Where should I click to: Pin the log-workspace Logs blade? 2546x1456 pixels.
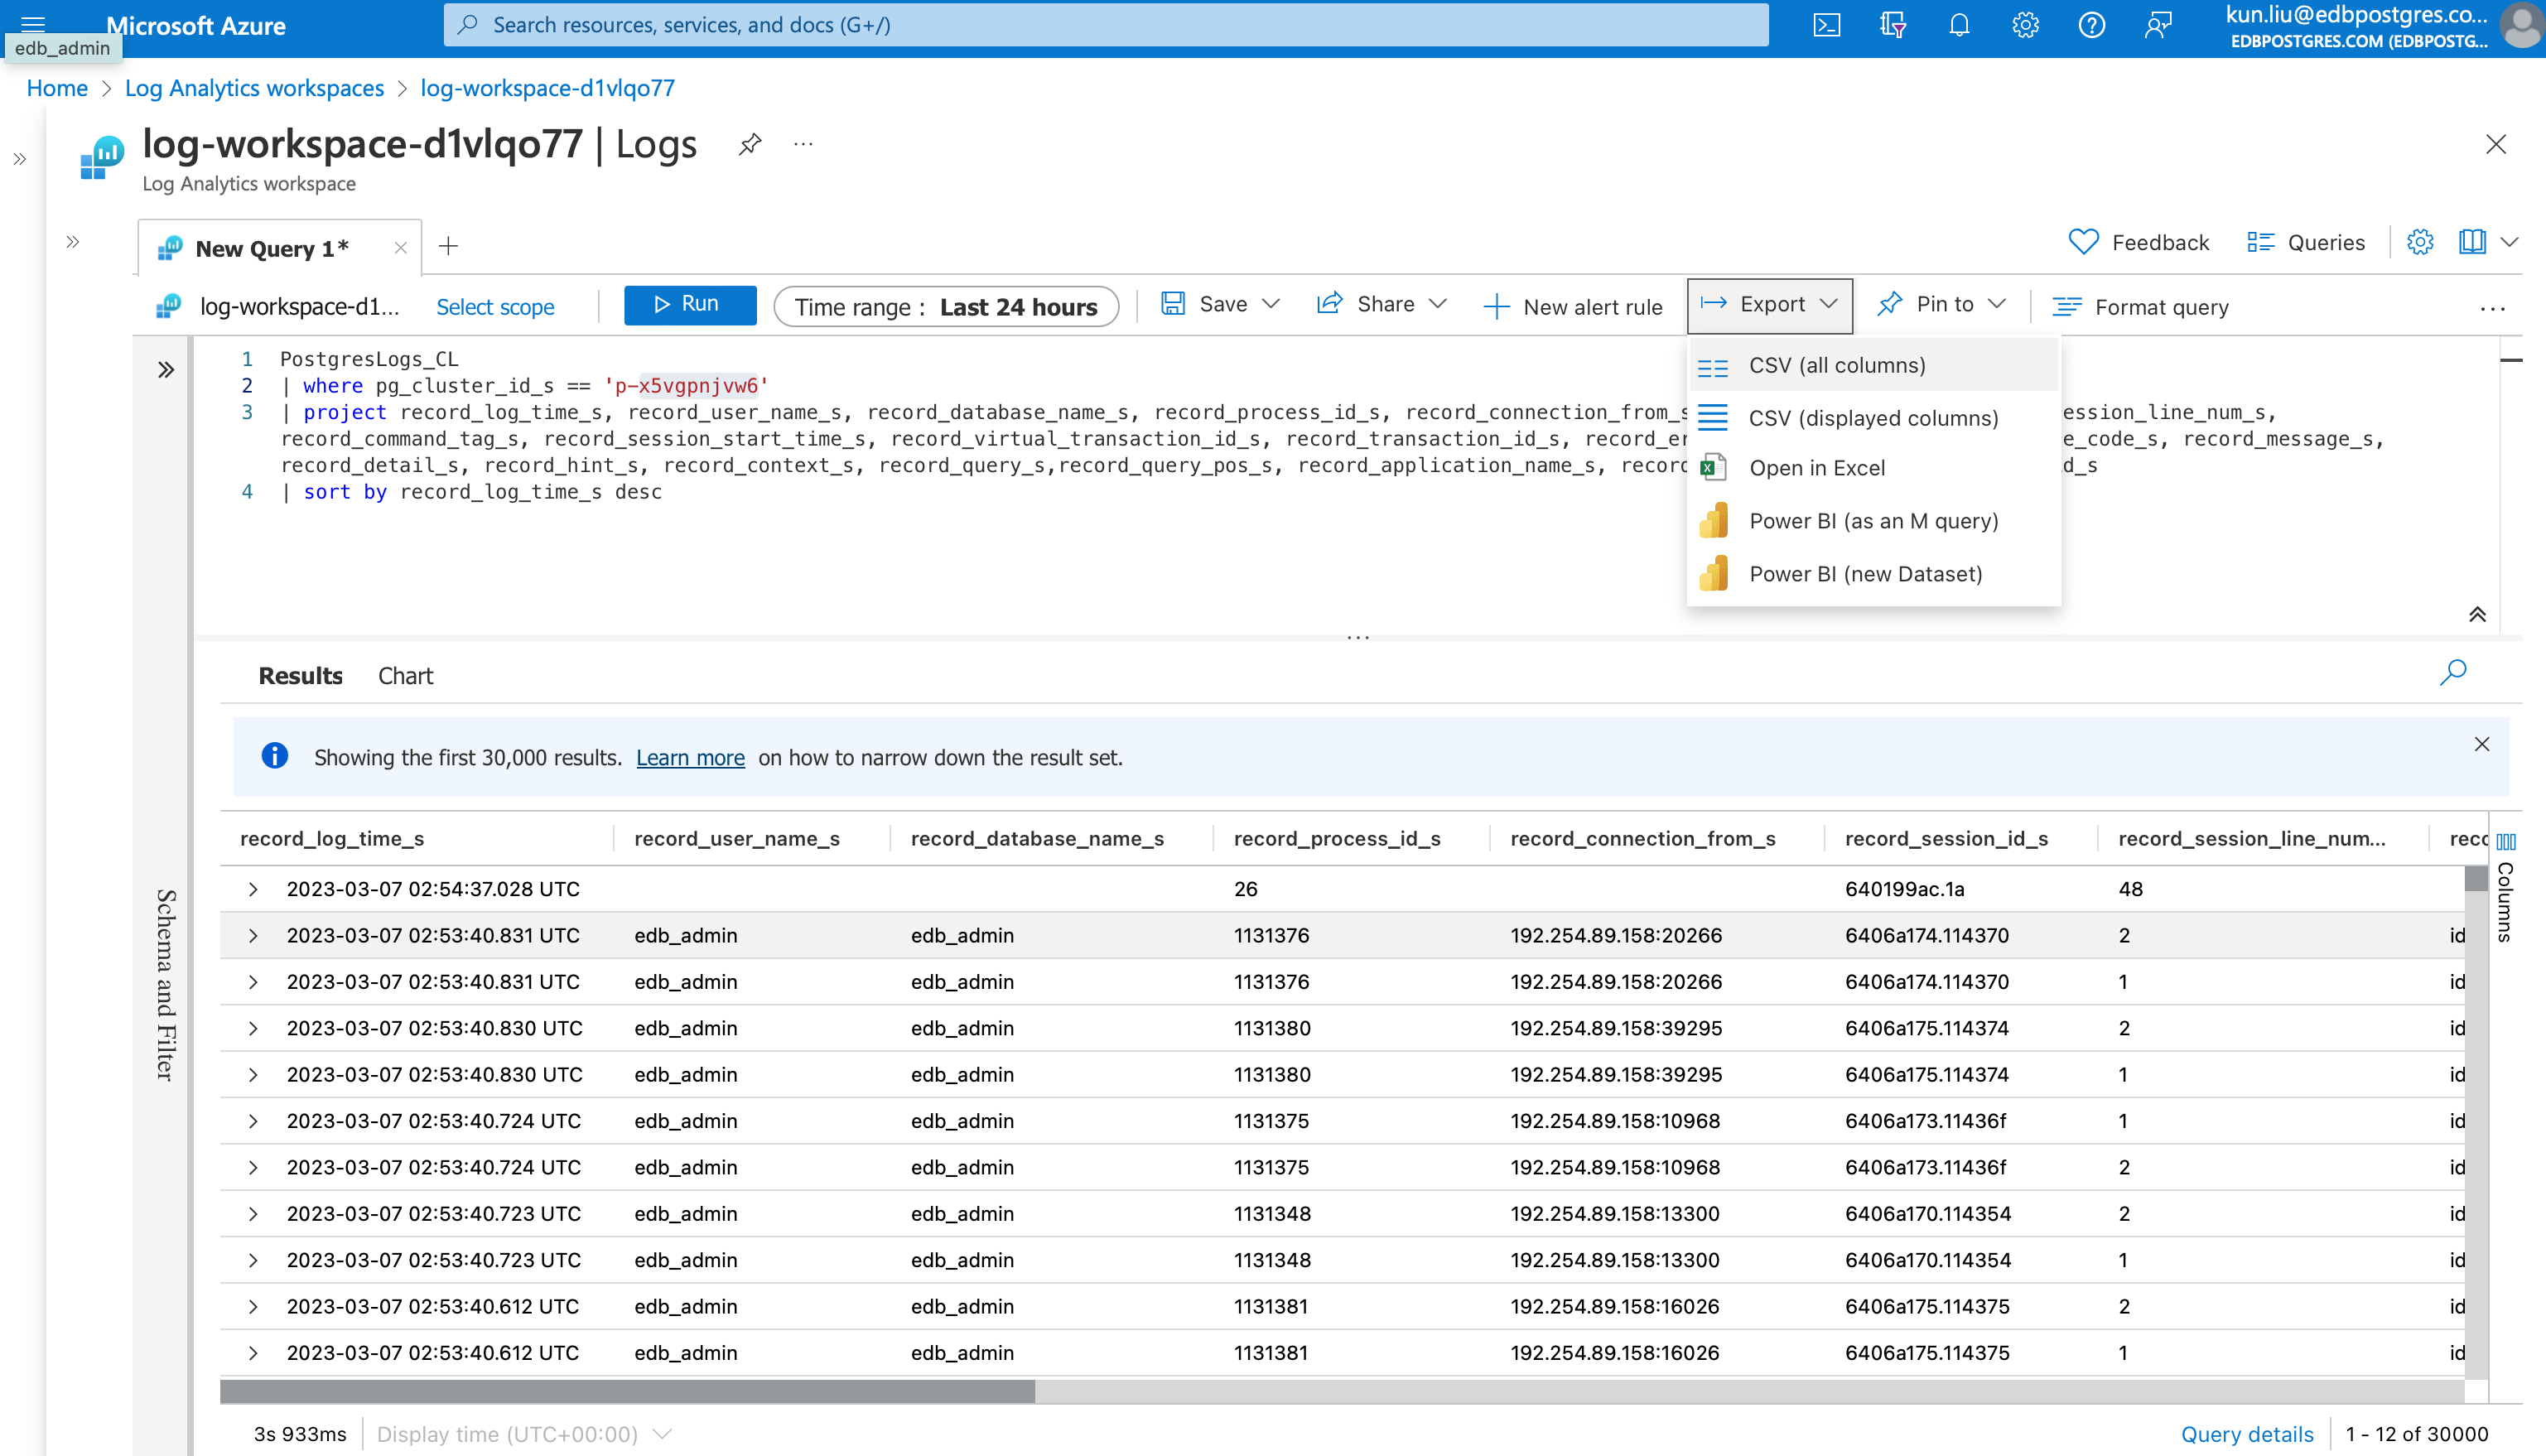pyautogui.click(x=749, y=145)
